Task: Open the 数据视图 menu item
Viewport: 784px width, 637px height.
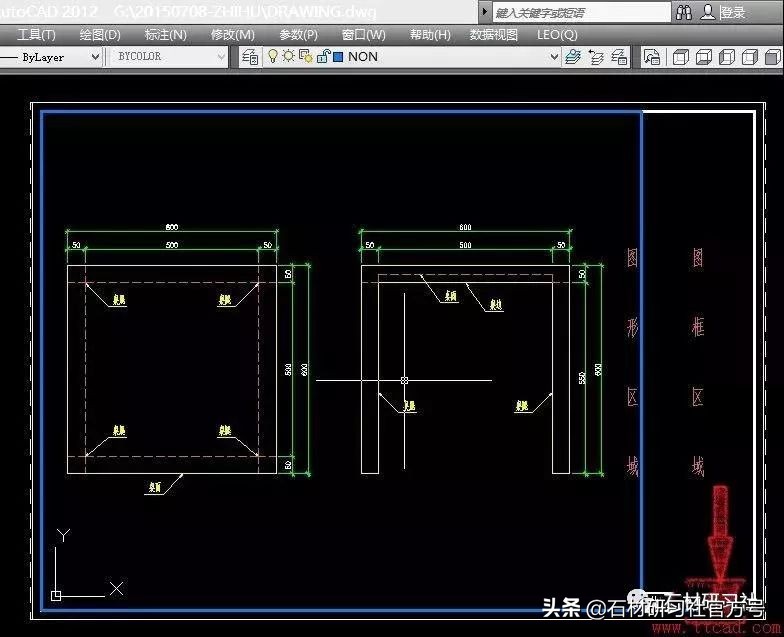Action: coord(494,34)
